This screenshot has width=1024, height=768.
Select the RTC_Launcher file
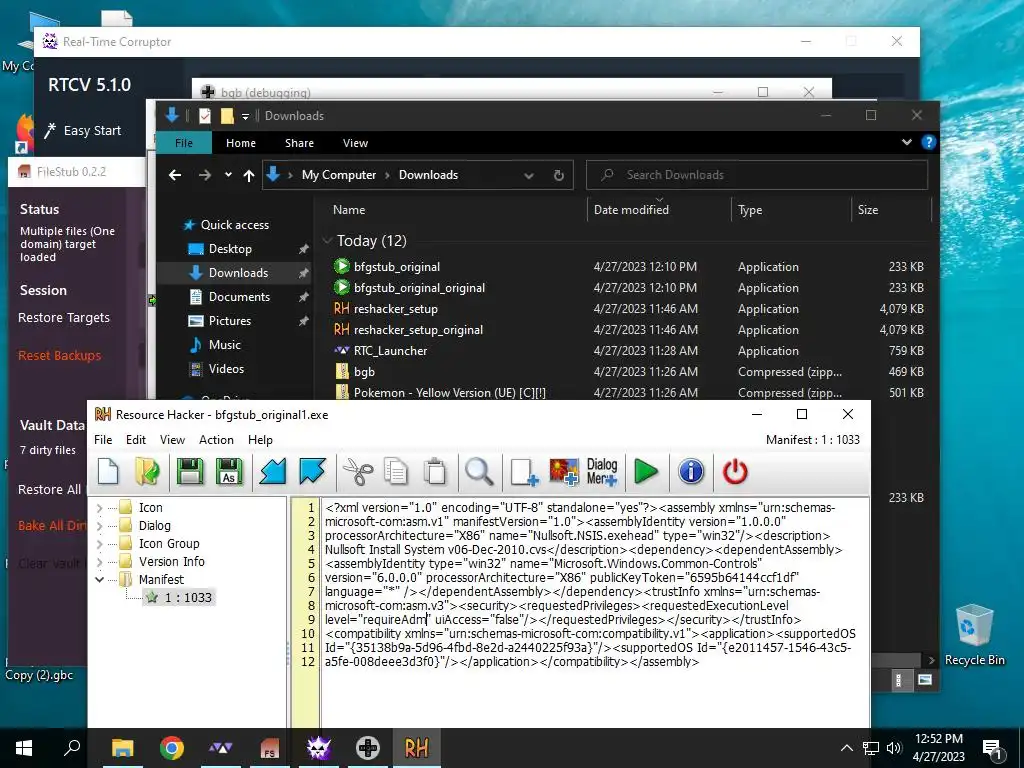[x=391, y=351]
